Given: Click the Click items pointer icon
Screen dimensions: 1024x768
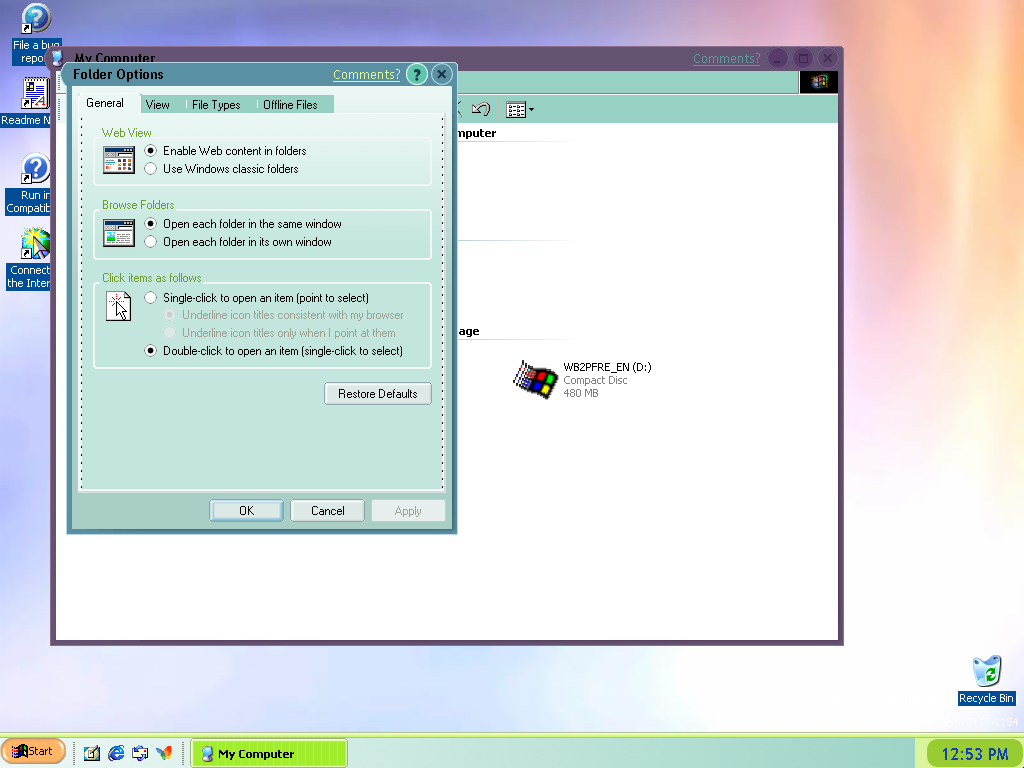Looking at the screenshot, I should (119, 306).
